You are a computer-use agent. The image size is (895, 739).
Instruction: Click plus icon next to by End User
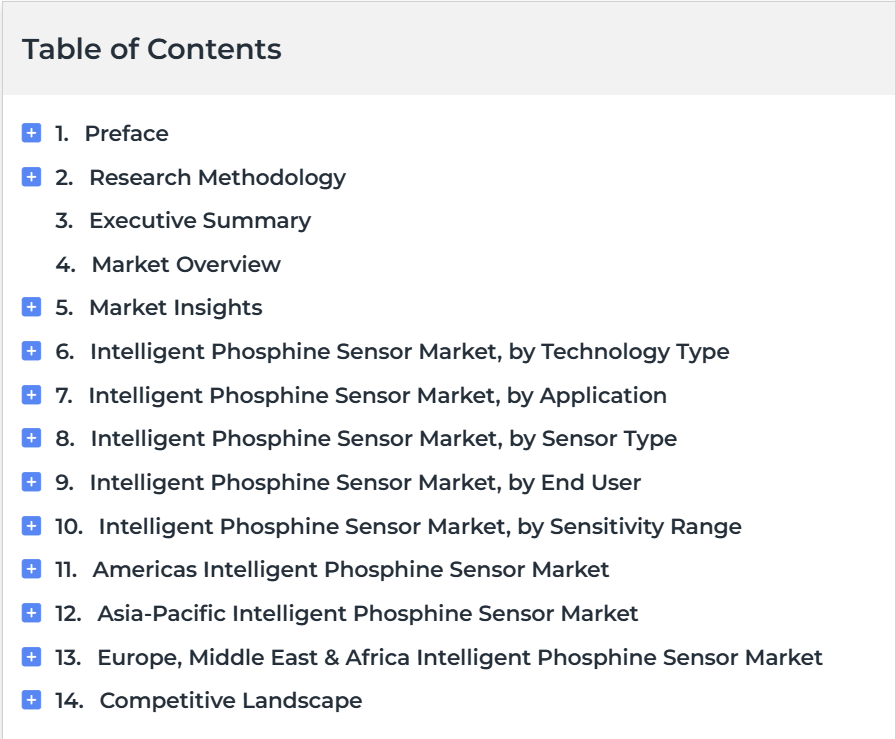tap(31, 482)
